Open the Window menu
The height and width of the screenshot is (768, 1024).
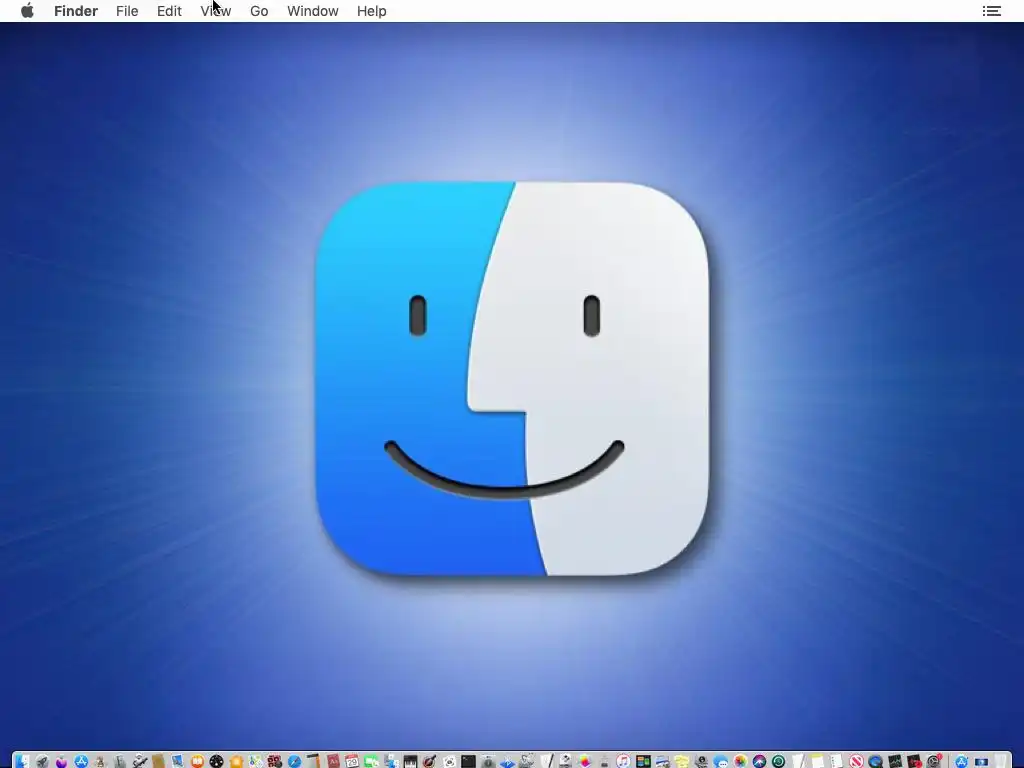point(313,11)
